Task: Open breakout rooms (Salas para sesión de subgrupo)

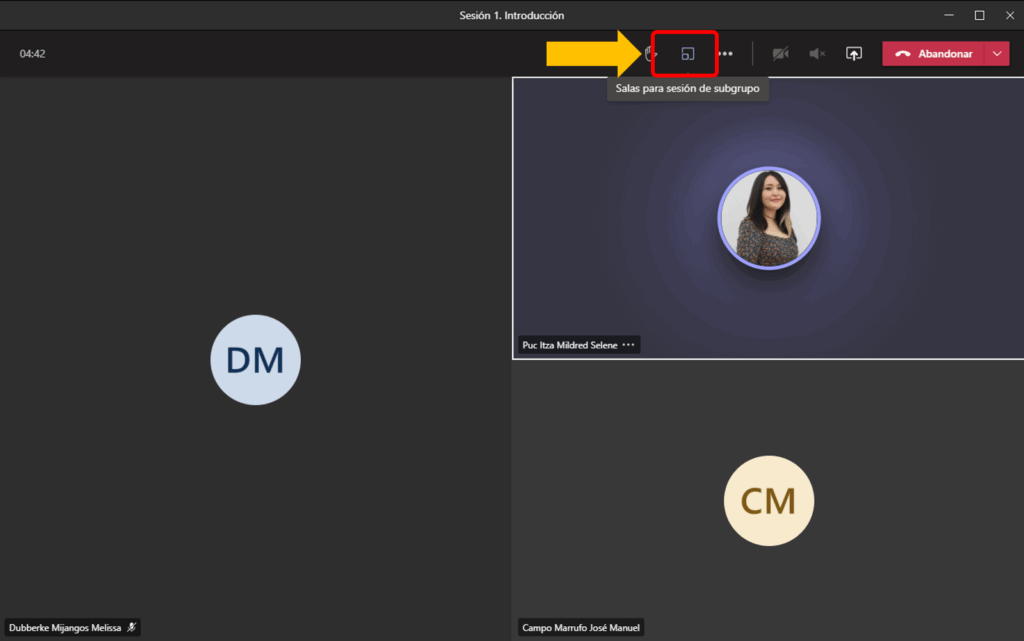Action: click(687, 54)
